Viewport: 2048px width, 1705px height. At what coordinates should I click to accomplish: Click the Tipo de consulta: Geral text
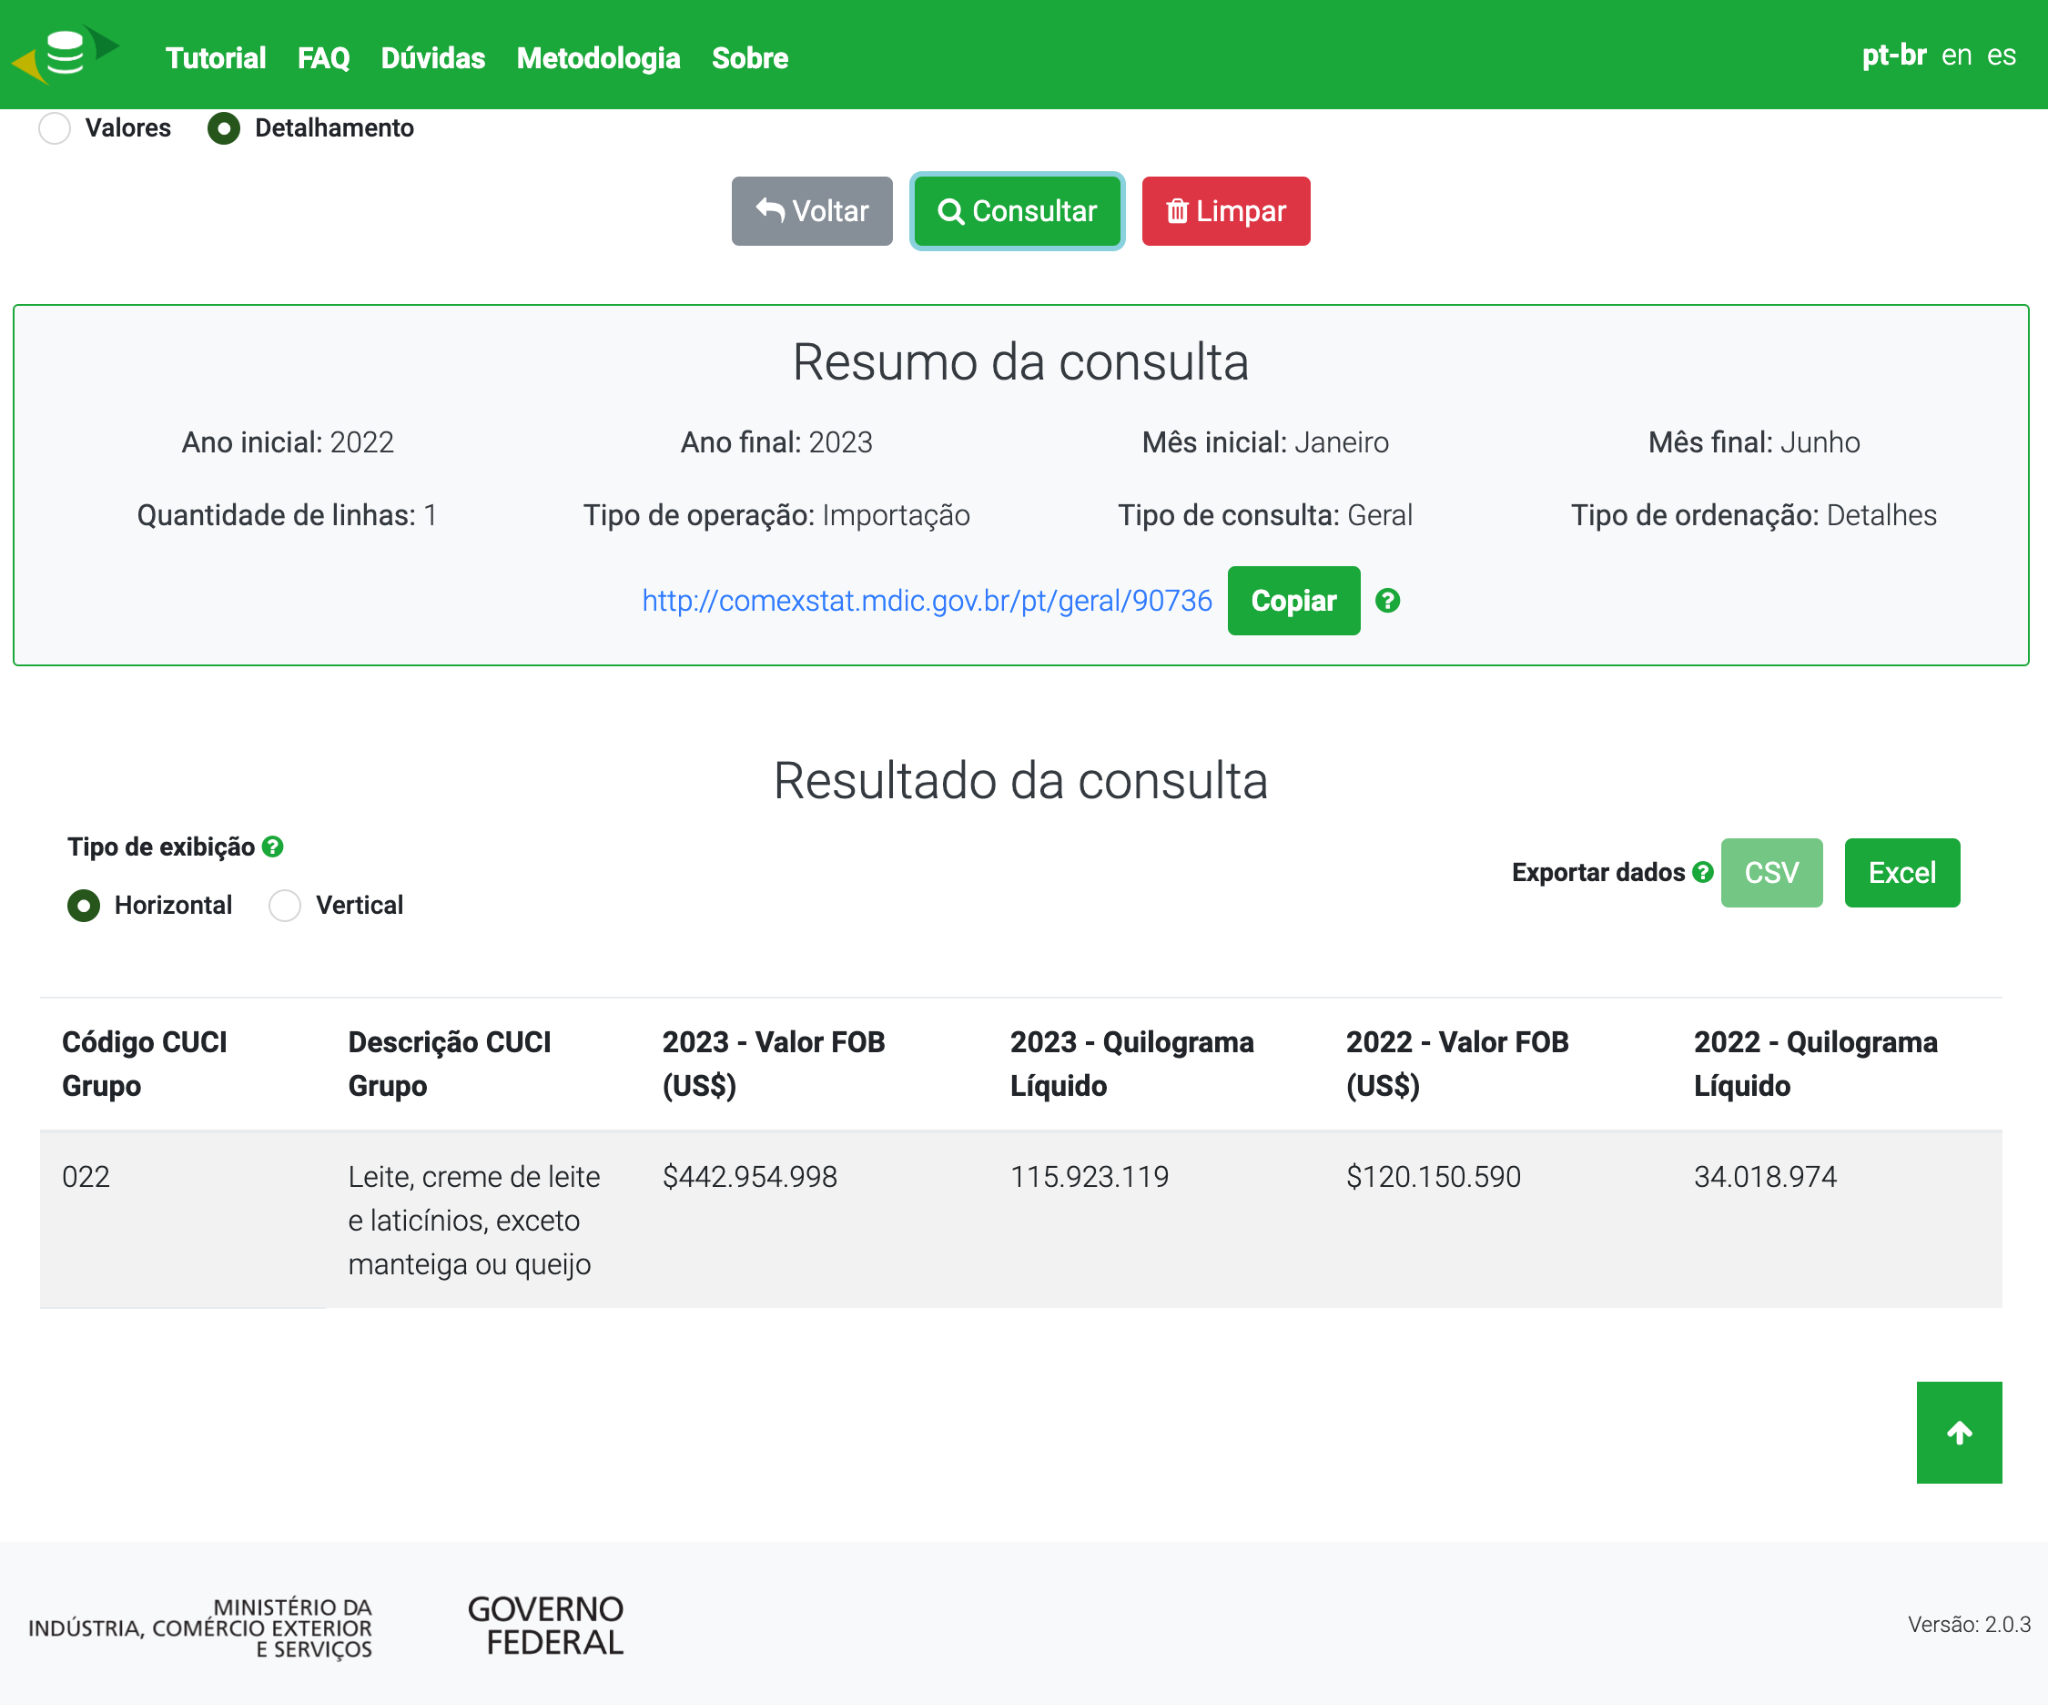pyautogui.click(x=1265, y=516)
